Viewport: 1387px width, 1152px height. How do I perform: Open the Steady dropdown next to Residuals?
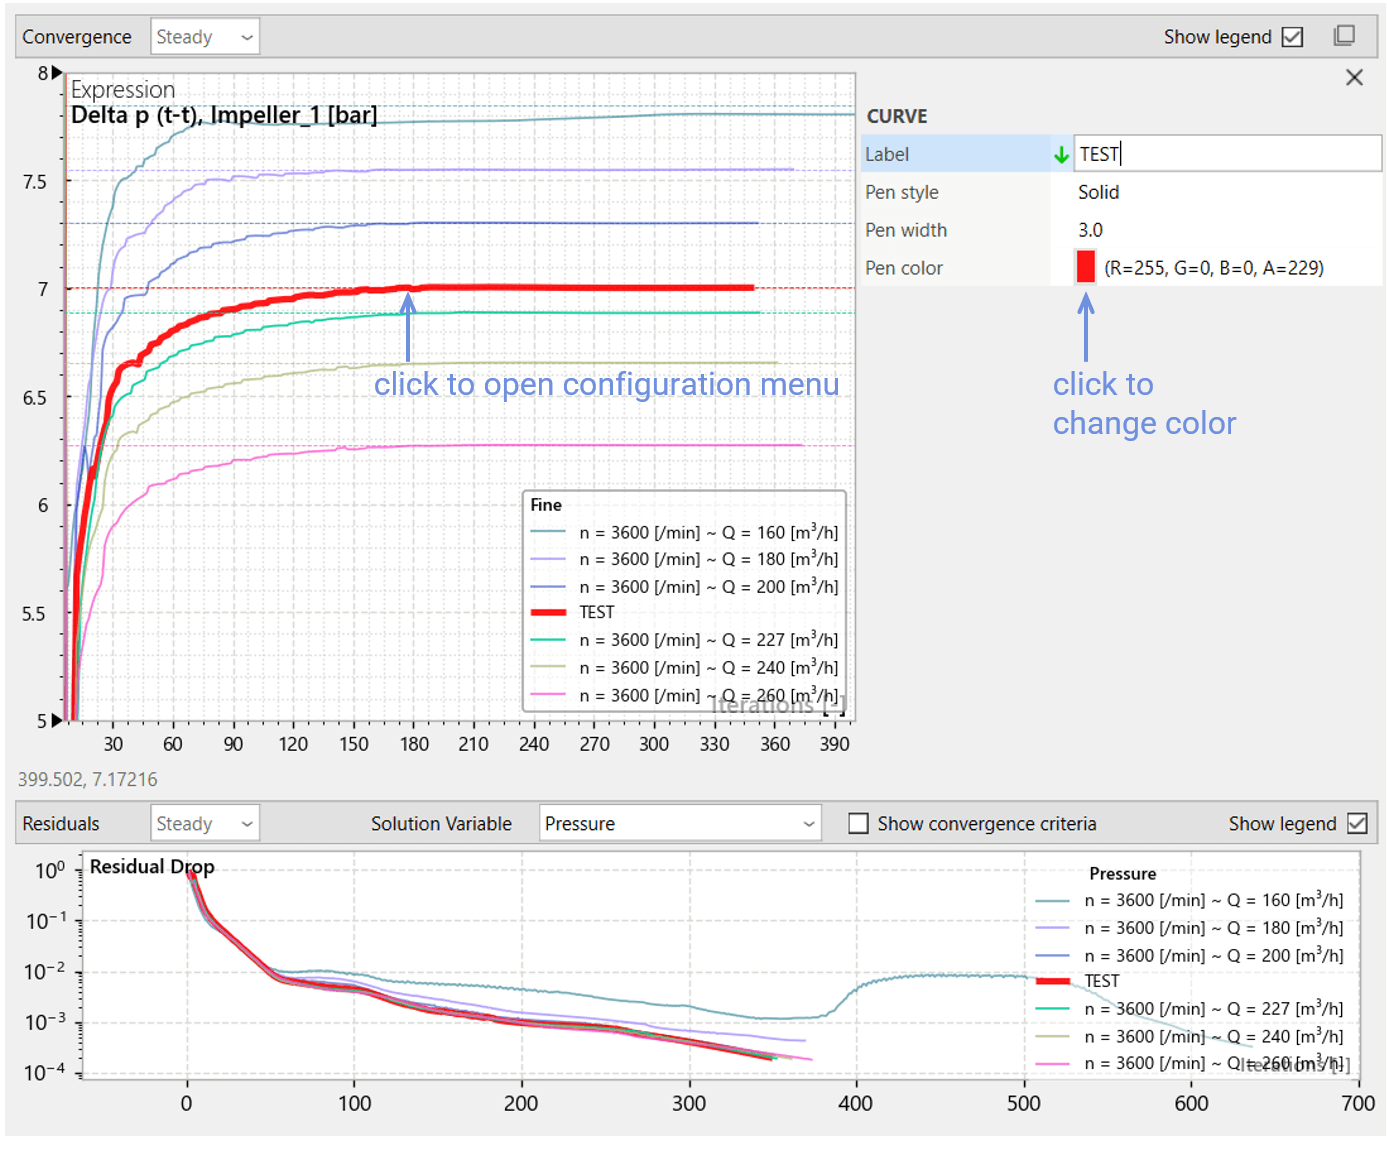click(x=205, y=823)
